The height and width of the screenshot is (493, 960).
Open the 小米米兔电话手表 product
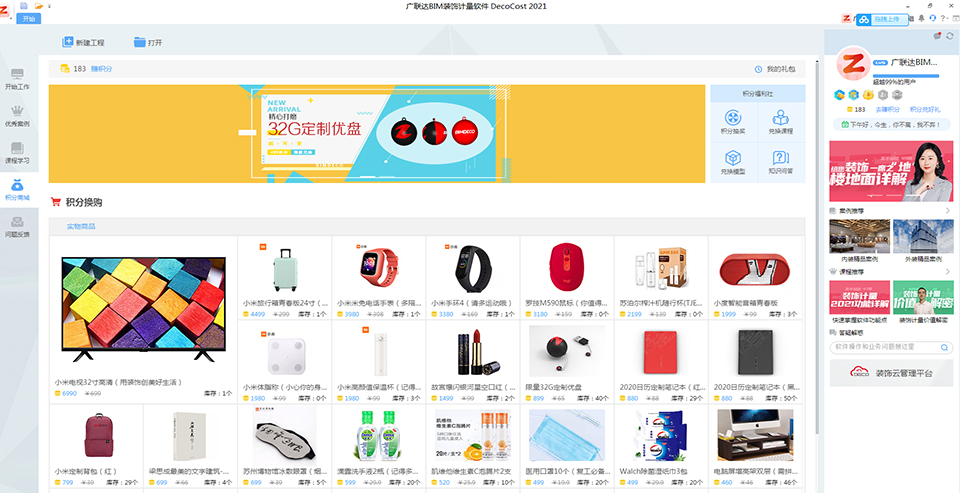379,277
